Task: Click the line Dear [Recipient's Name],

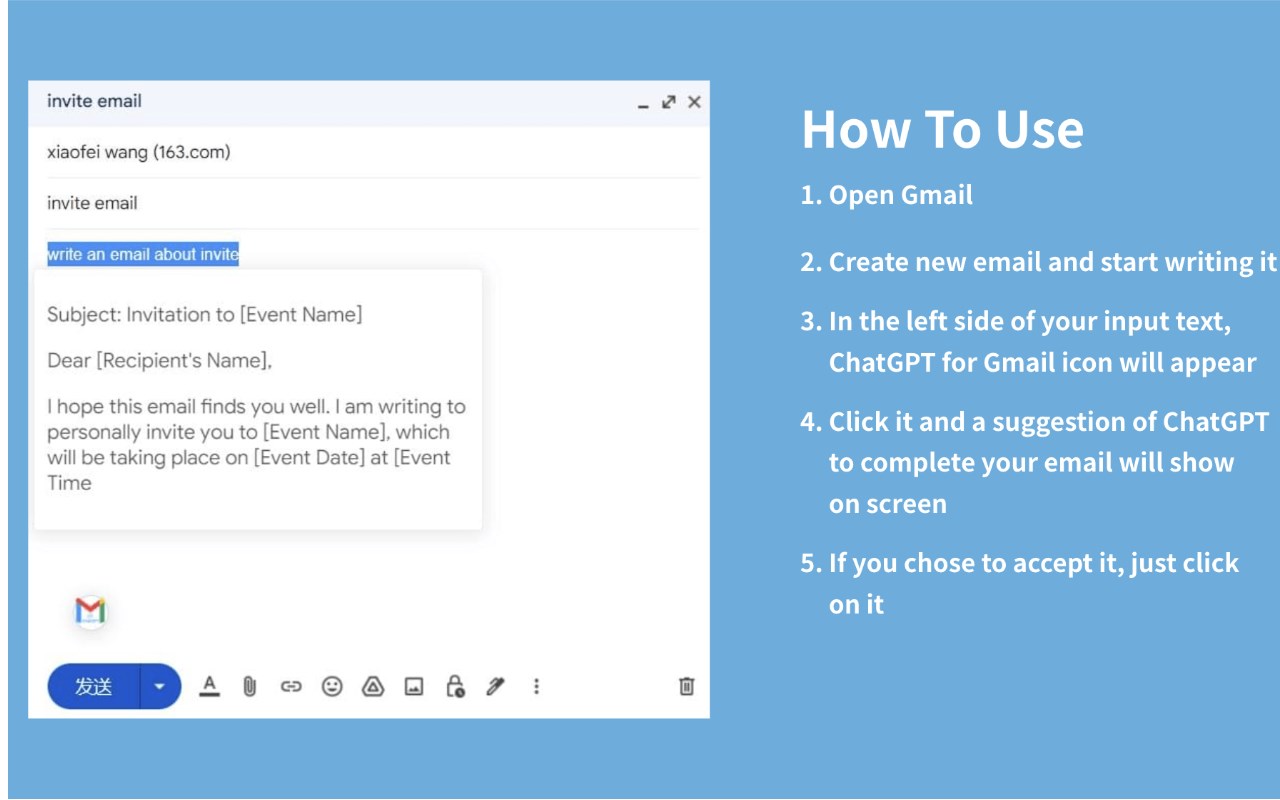Action: click(x=160, y=361)
